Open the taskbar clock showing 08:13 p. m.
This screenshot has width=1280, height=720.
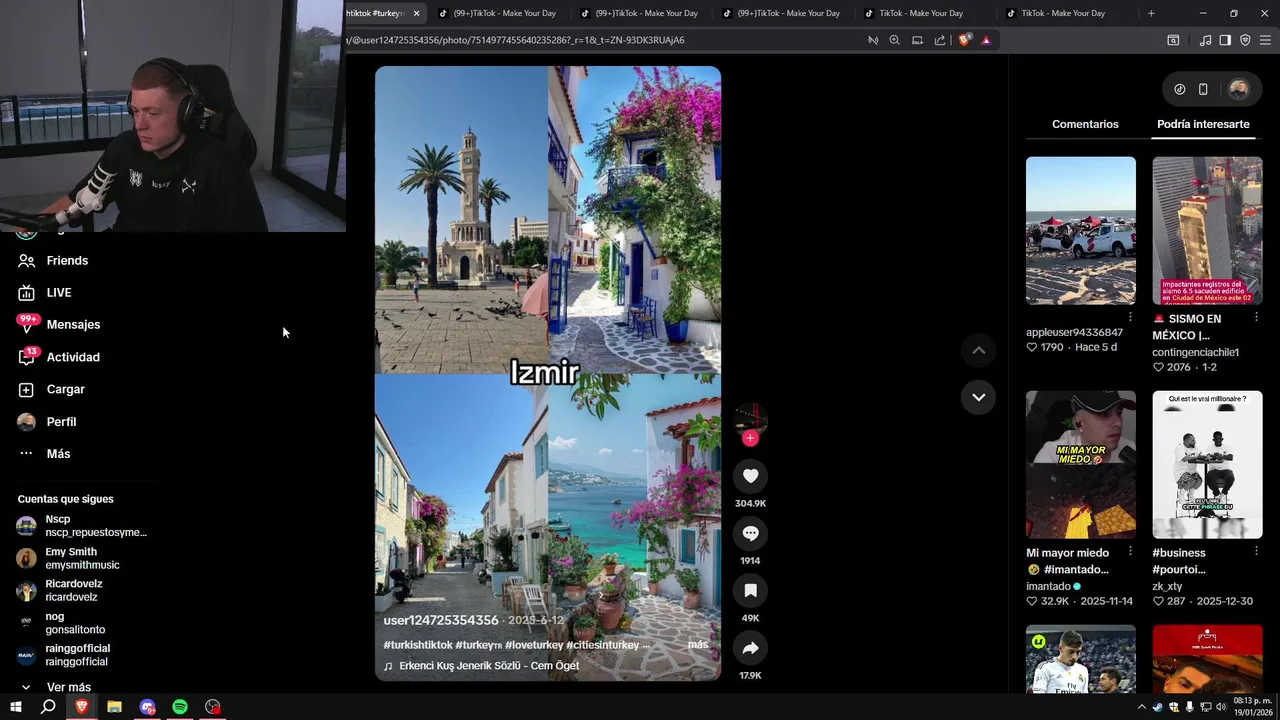tap(1252, 707)
